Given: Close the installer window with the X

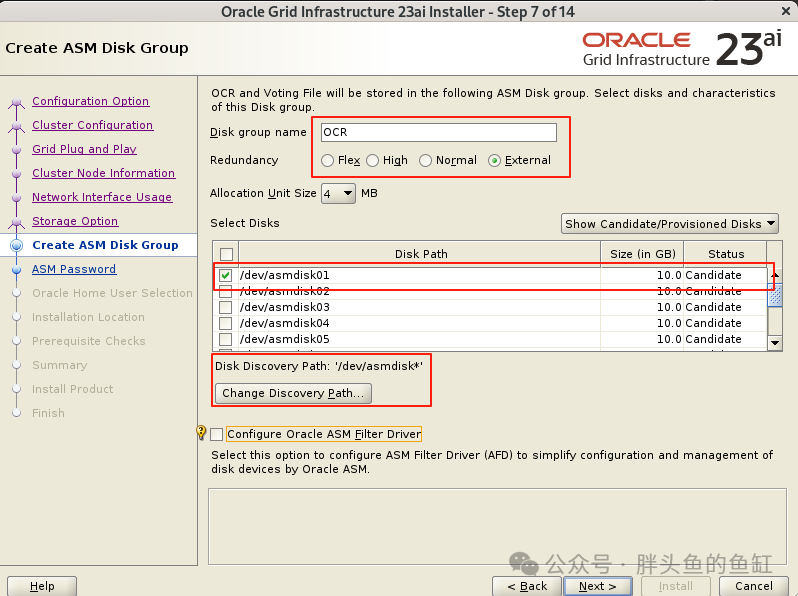Looking at the screenshot, I should point(786,11).
